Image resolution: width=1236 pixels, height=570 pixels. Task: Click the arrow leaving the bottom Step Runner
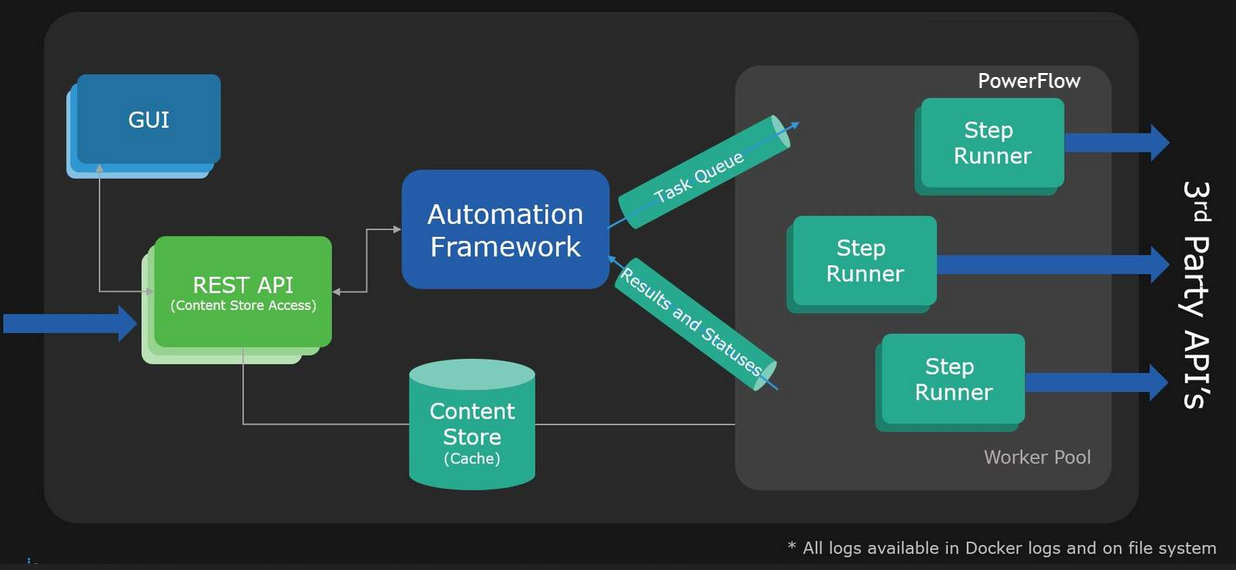pyautogui.click(x=1095, y=382)
